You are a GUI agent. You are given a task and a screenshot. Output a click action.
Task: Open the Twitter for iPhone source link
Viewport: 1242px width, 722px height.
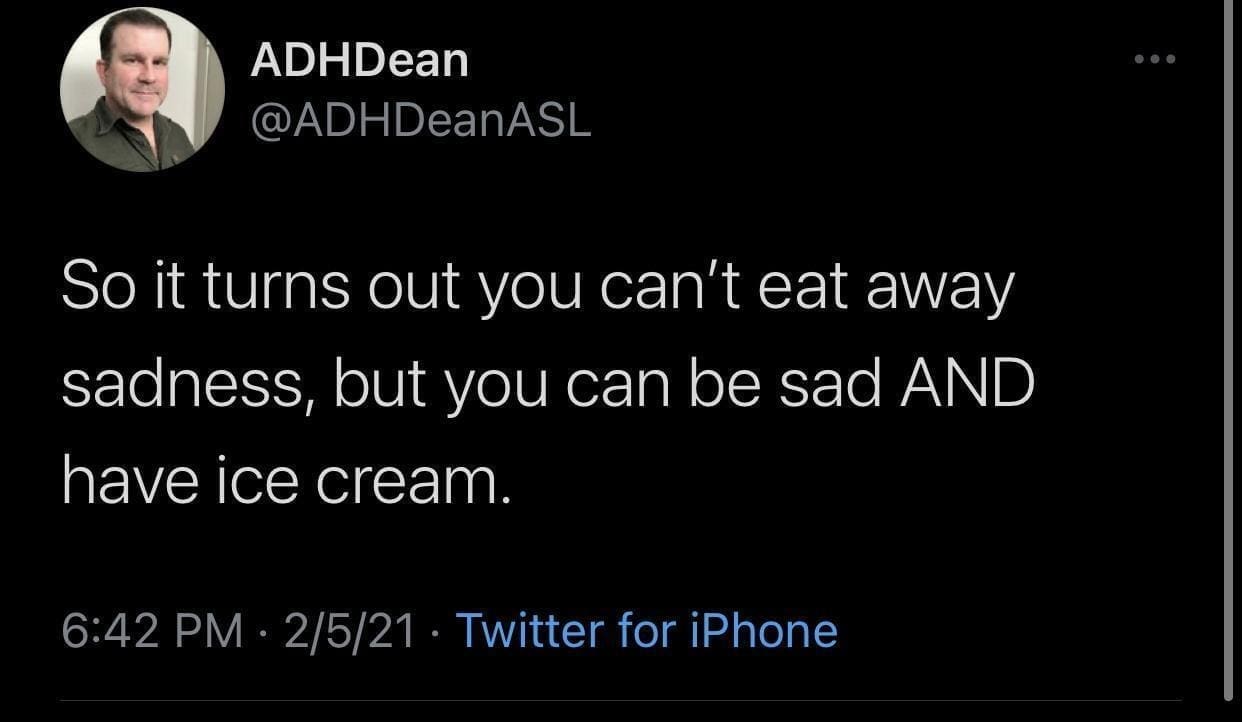[646, 631]
